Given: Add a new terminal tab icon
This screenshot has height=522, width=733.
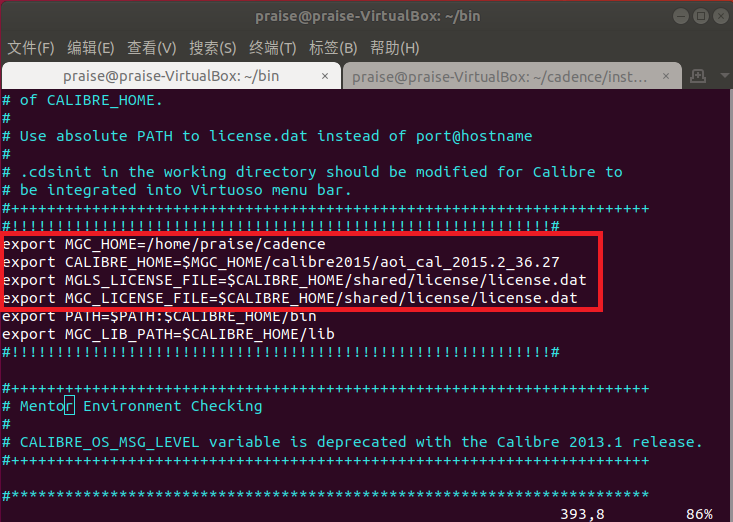Looking at the screenshot, I should (697, 76).
